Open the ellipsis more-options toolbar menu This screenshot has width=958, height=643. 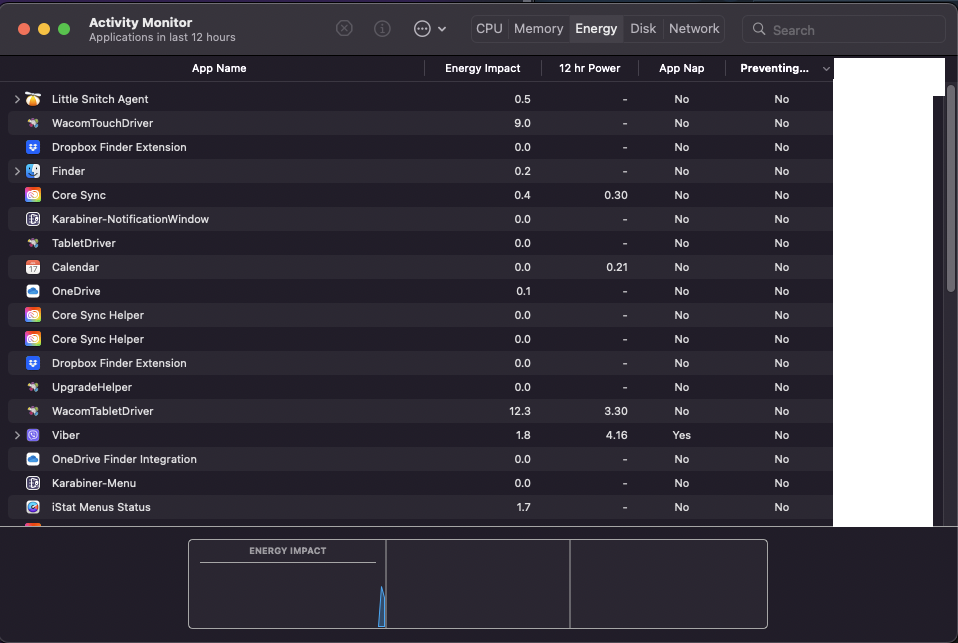pyautogui.click(x=430, y=29)
